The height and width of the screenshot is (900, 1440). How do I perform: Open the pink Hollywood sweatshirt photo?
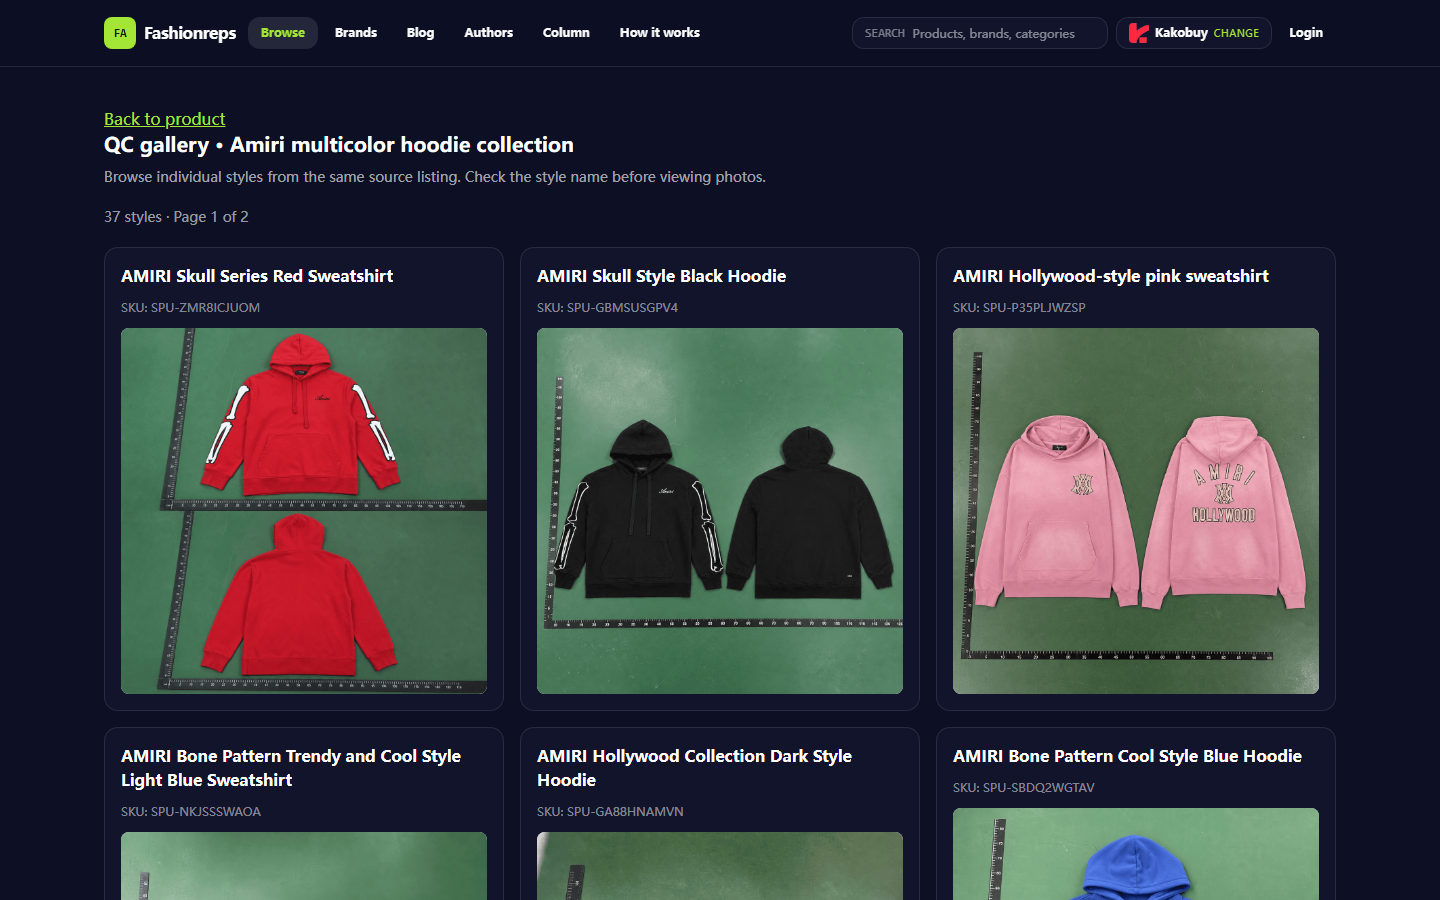[1136, 511]
